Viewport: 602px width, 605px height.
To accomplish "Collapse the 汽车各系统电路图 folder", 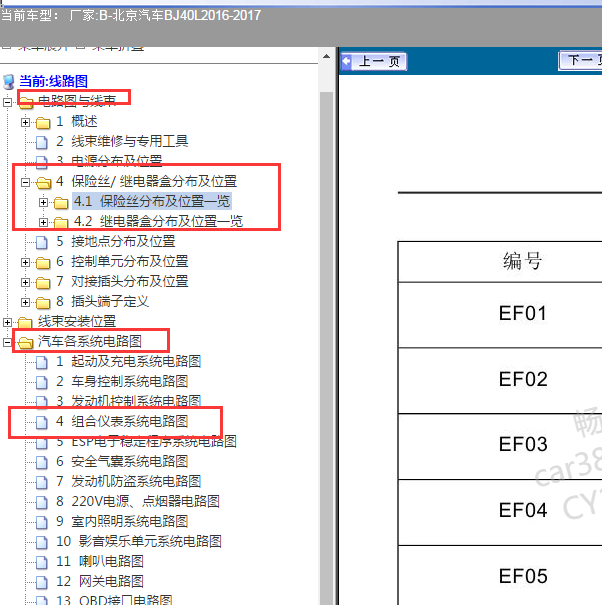I will click(x=7, y=342).
